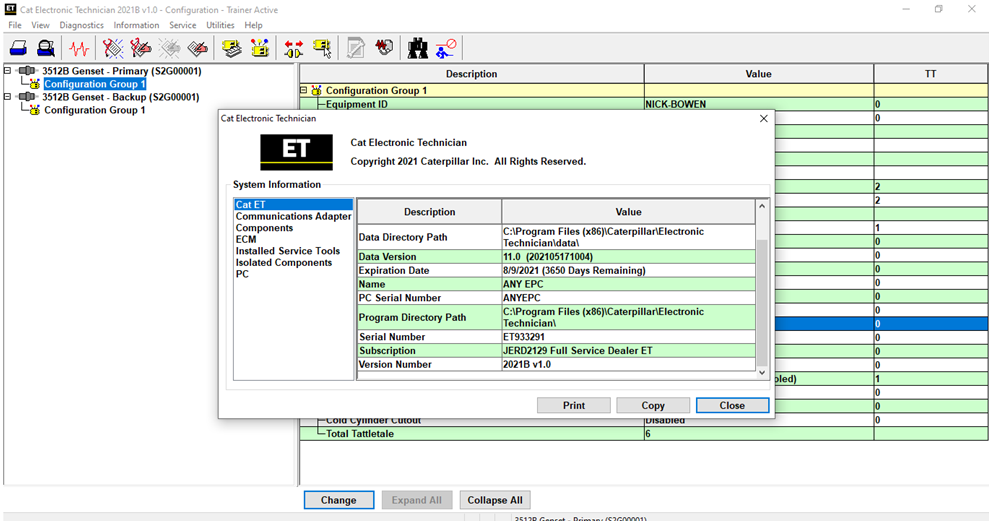The image size is (989, 521).
Task: Click the Collapse All button
Action: (495, 500)
